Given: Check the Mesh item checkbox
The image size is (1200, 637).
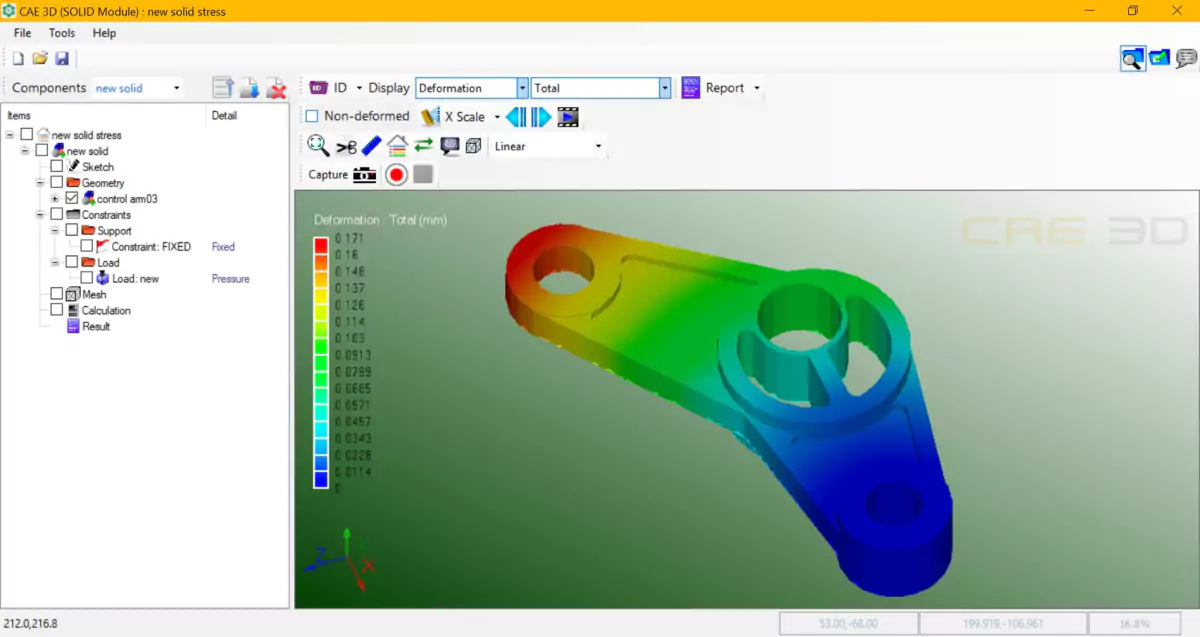Looking at the screenshot, I should point(57,294).
